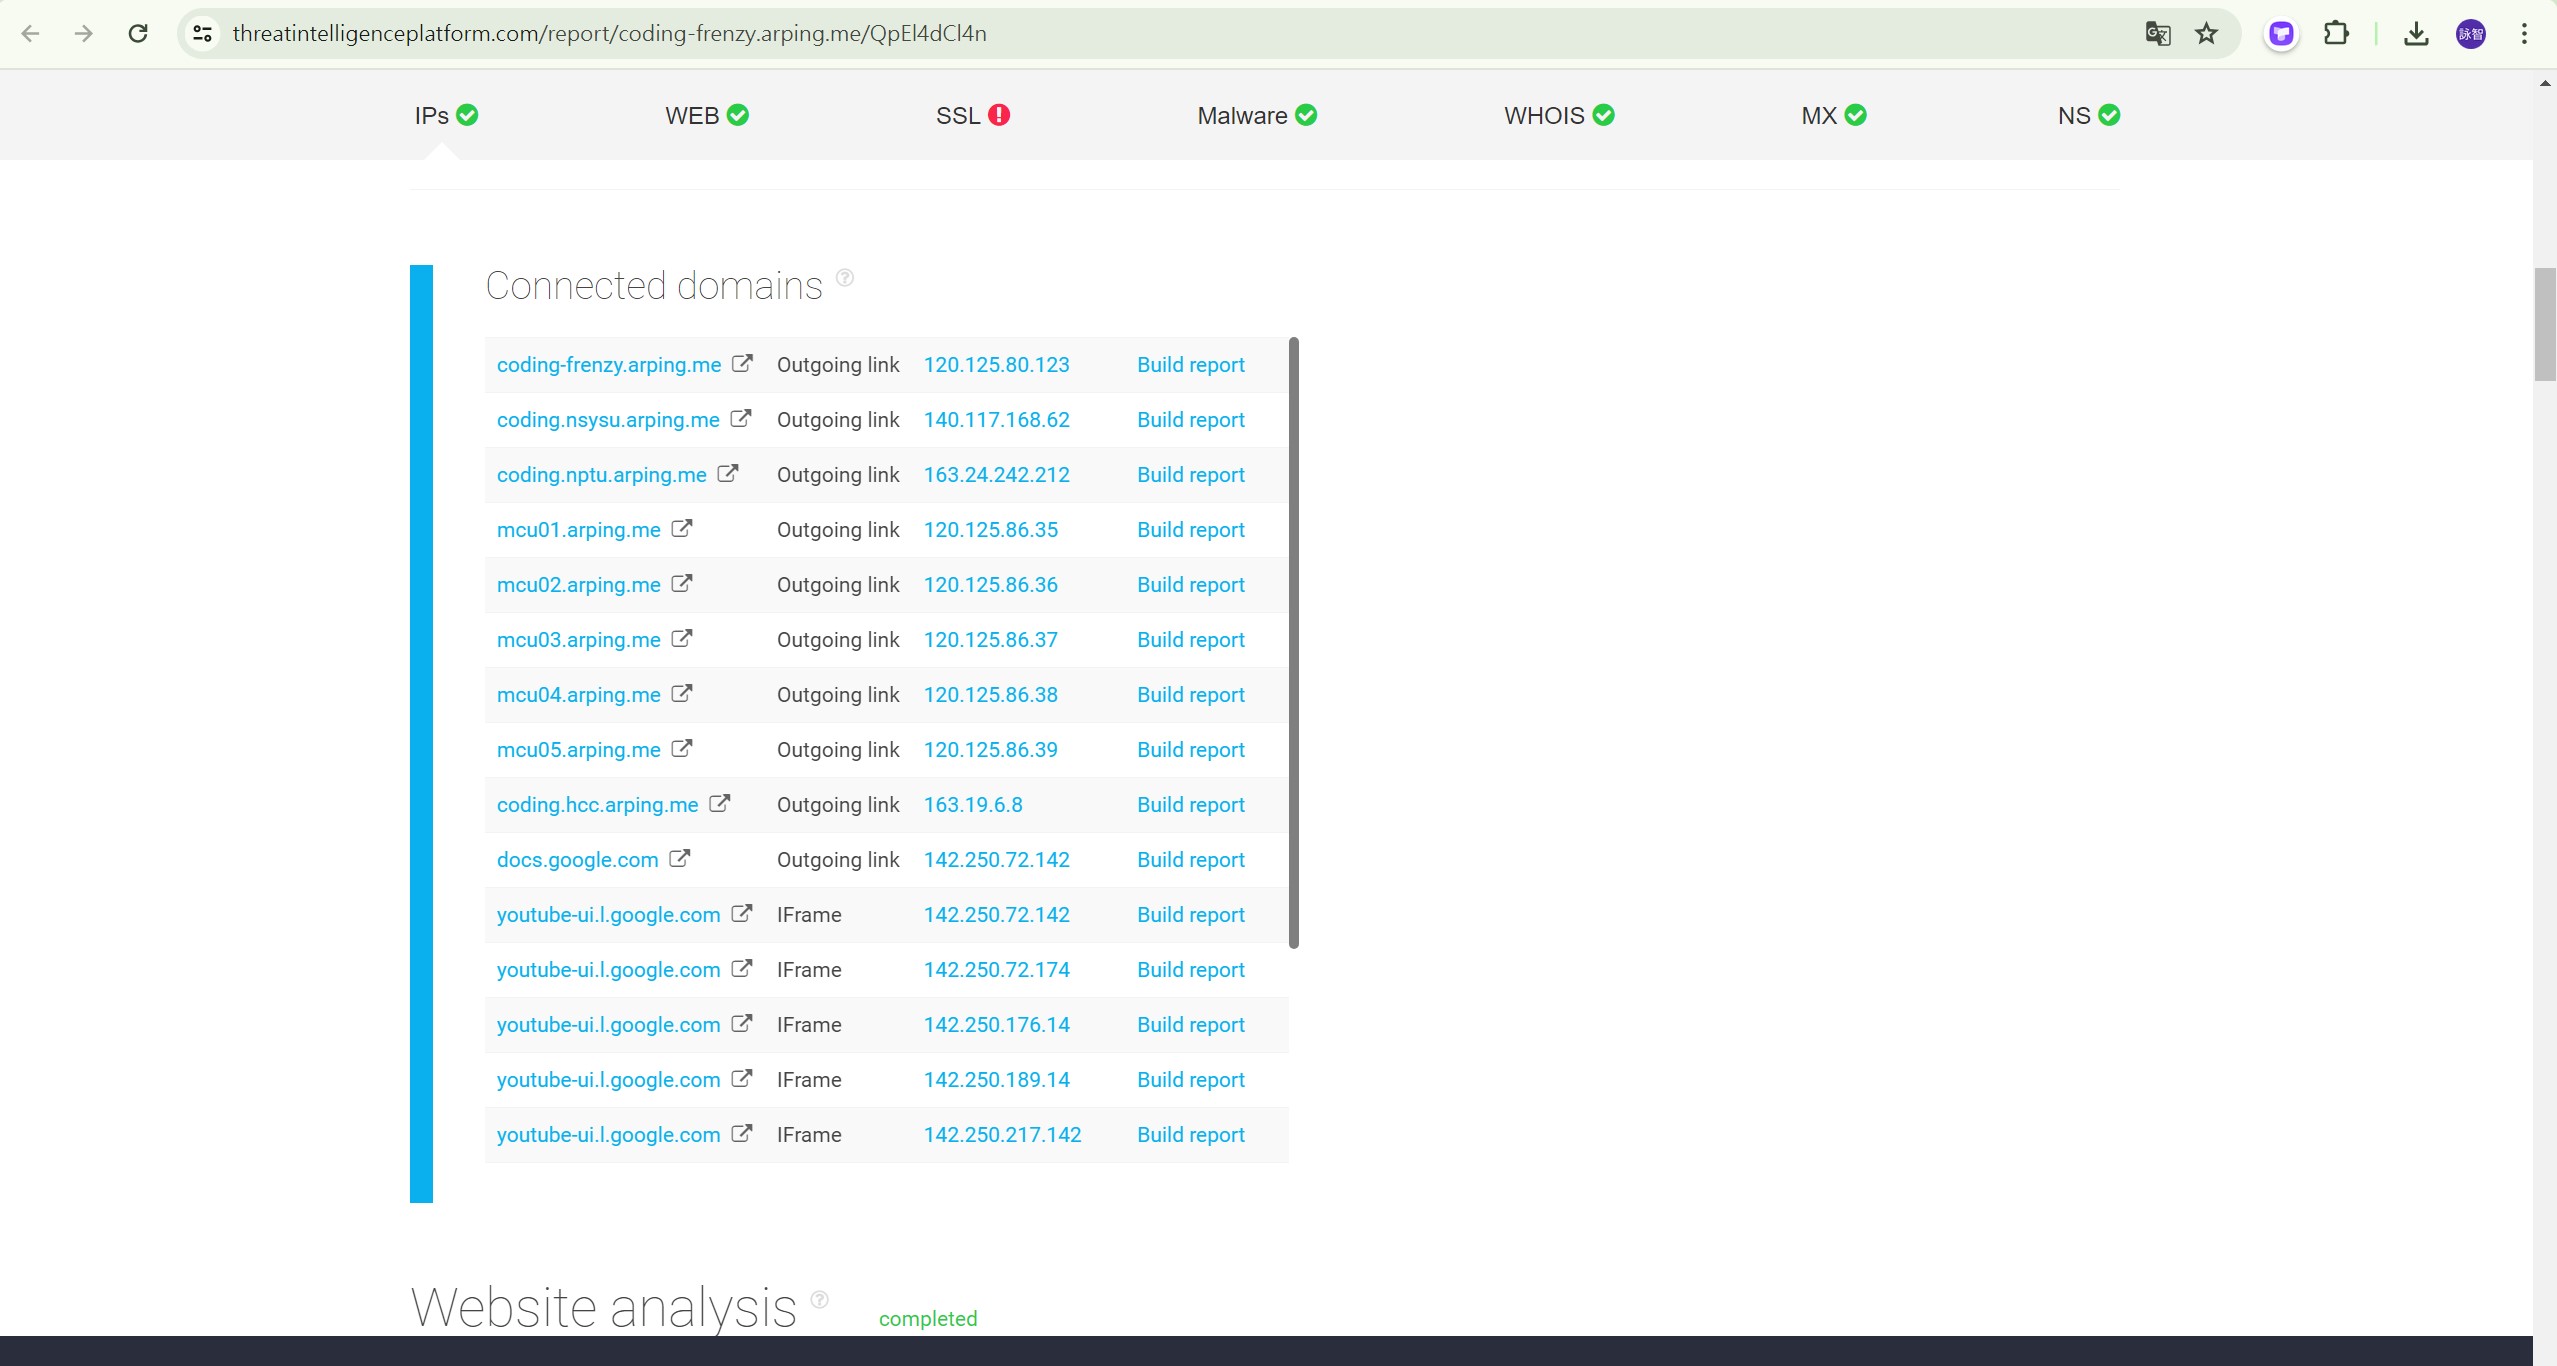This screenshot has height=1366, width=2557.
Task: Build report for coding.nsysu.arping.me
Action: point(1190,420)
